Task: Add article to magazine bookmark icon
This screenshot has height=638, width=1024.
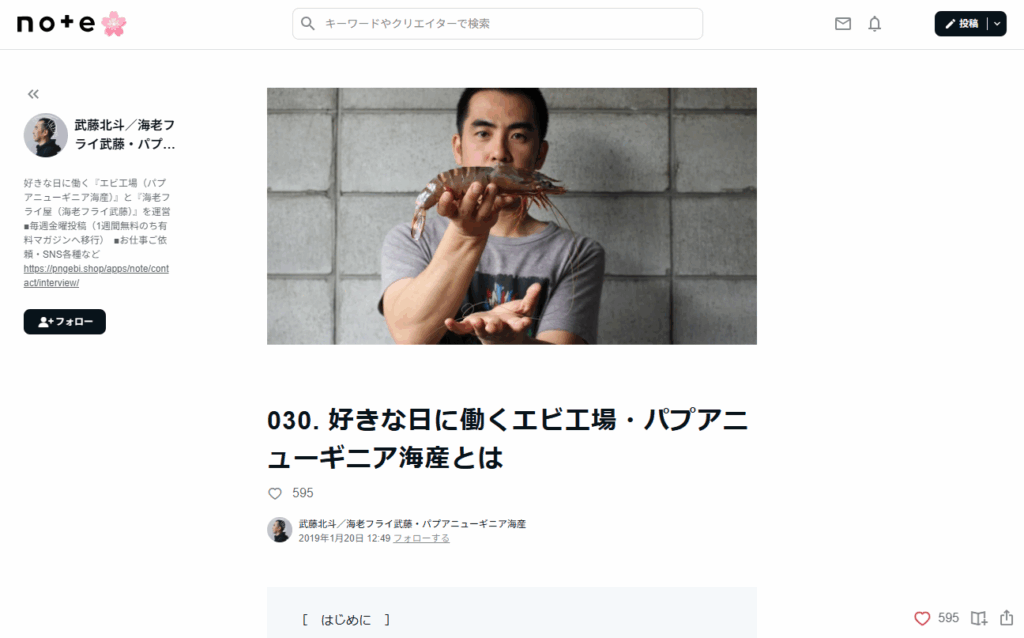Action: [x=978, y=618]
